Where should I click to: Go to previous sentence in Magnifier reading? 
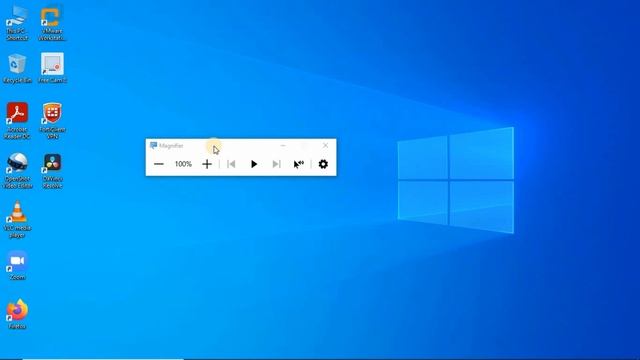pyautogui.click(x=231, y=164)
